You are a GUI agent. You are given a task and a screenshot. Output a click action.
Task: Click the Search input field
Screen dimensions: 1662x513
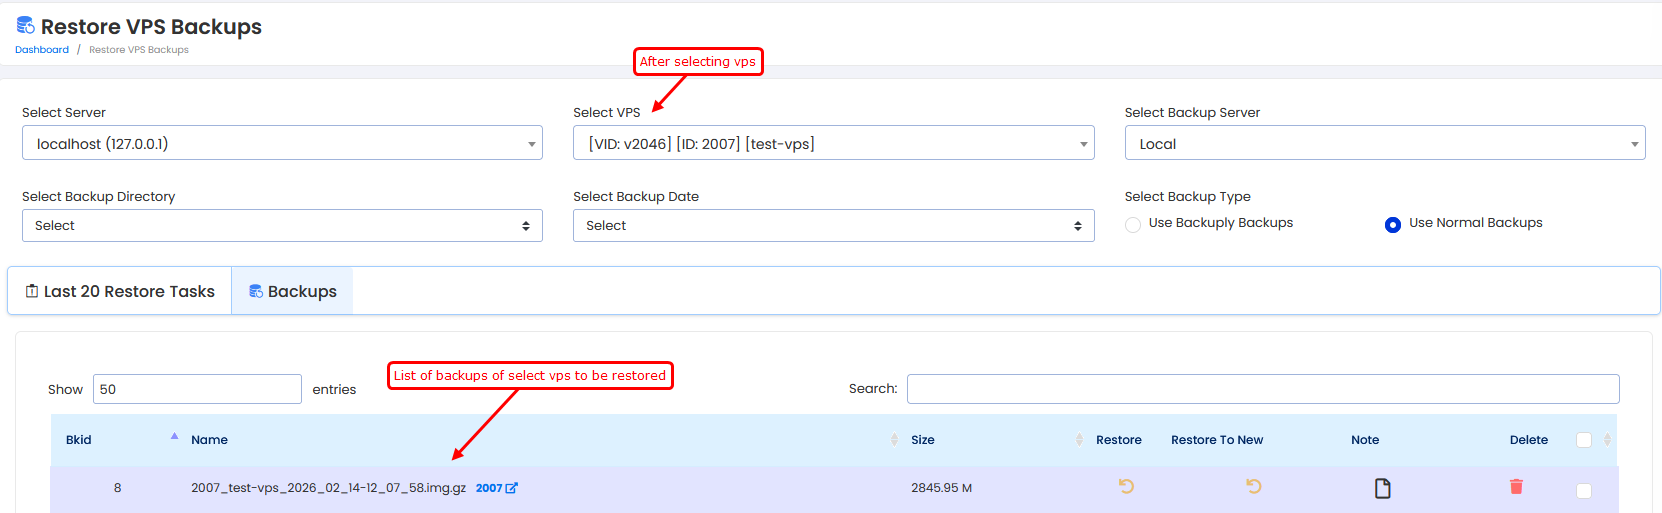pos(1262,389)
